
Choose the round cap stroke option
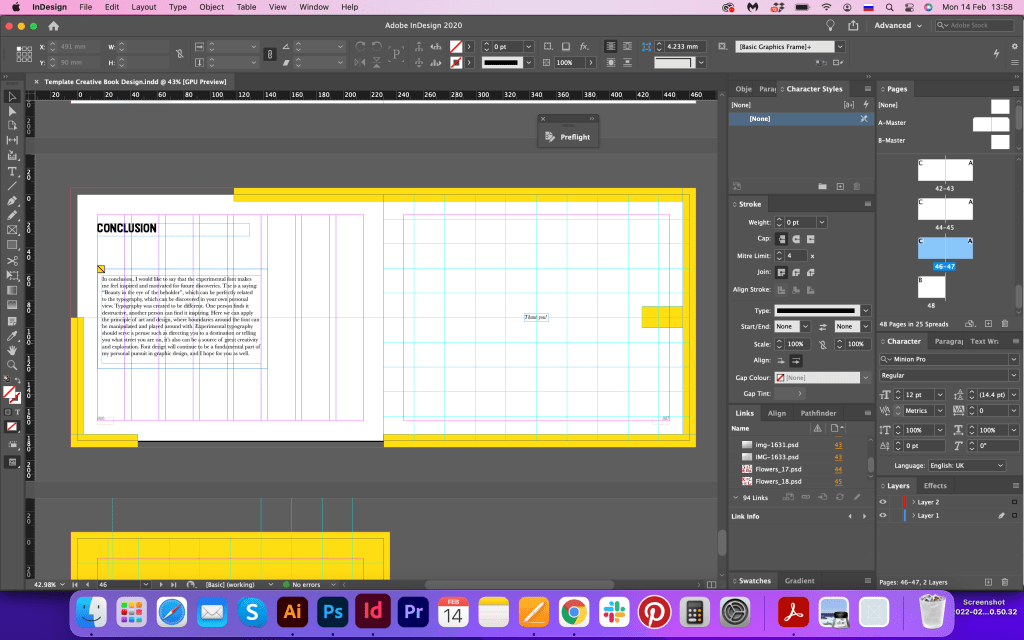point(796,239)
